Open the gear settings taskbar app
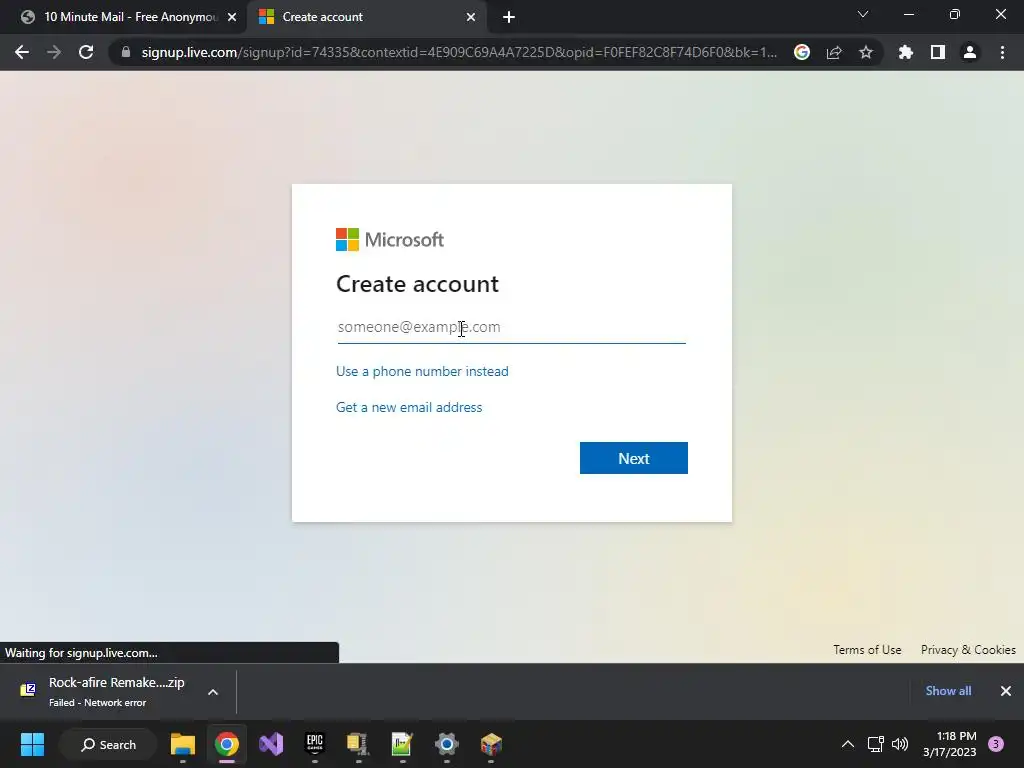The width and height of the screenshot is (1024, 768). 447,744
